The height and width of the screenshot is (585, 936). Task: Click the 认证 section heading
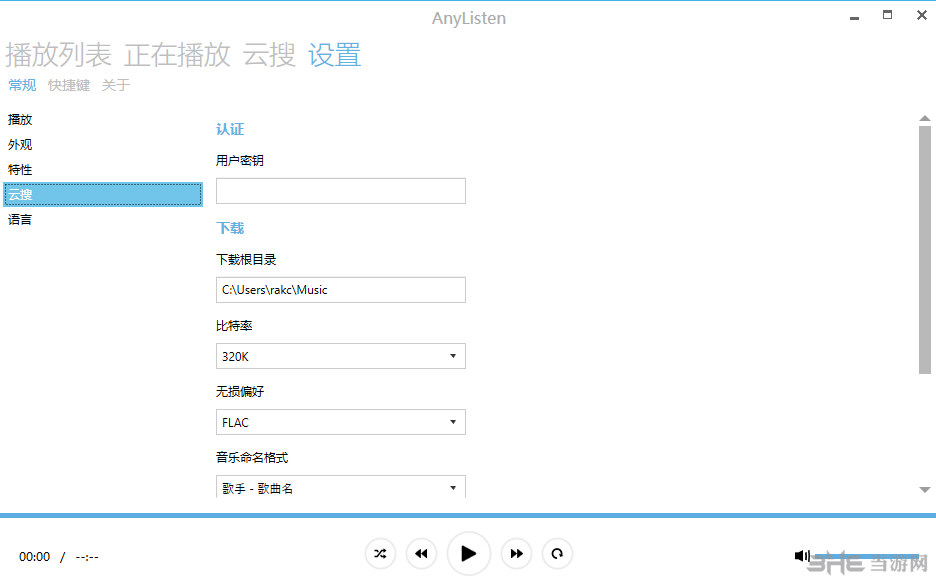230,130
